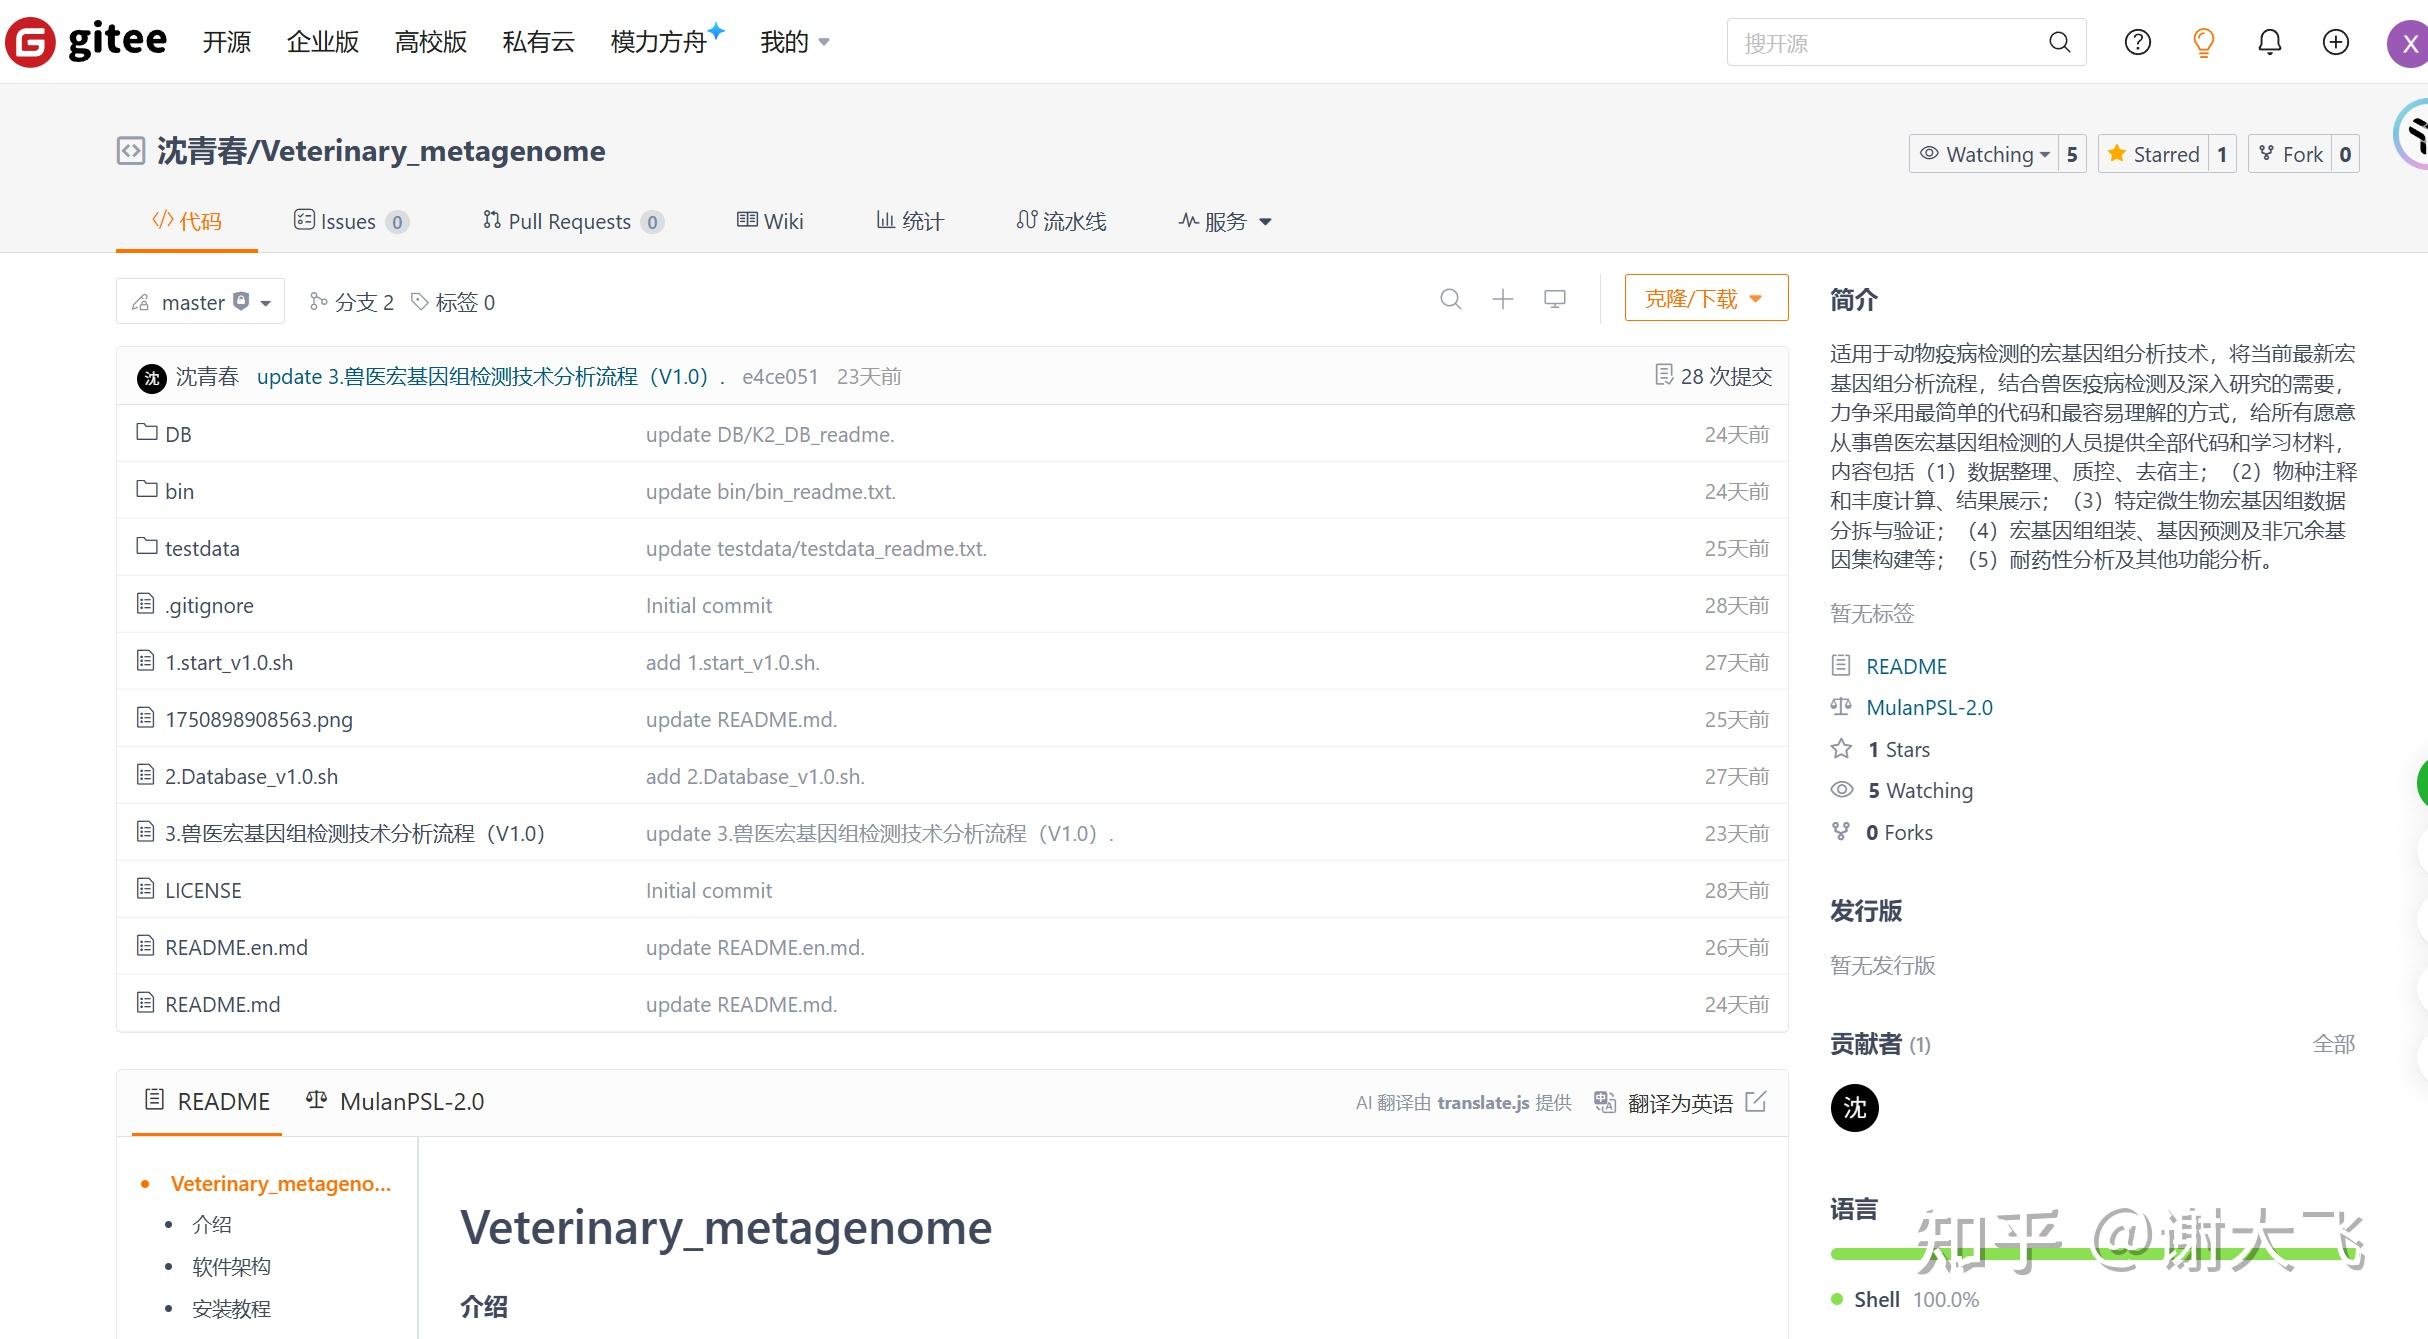Click the Gitee logo icon
The height and width of the screenshot is (1339, 2428).
pyautogui.click(x=30, y=41)
